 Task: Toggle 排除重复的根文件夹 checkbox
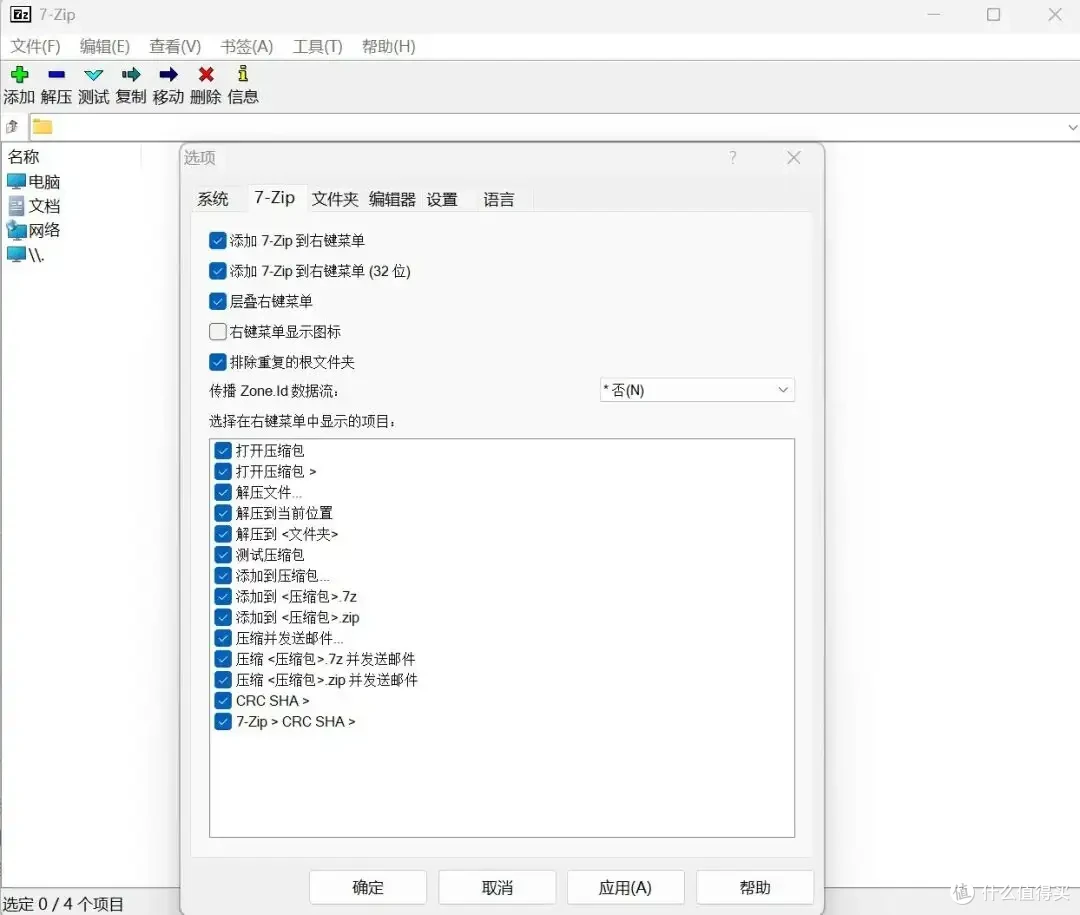(218, 362)
